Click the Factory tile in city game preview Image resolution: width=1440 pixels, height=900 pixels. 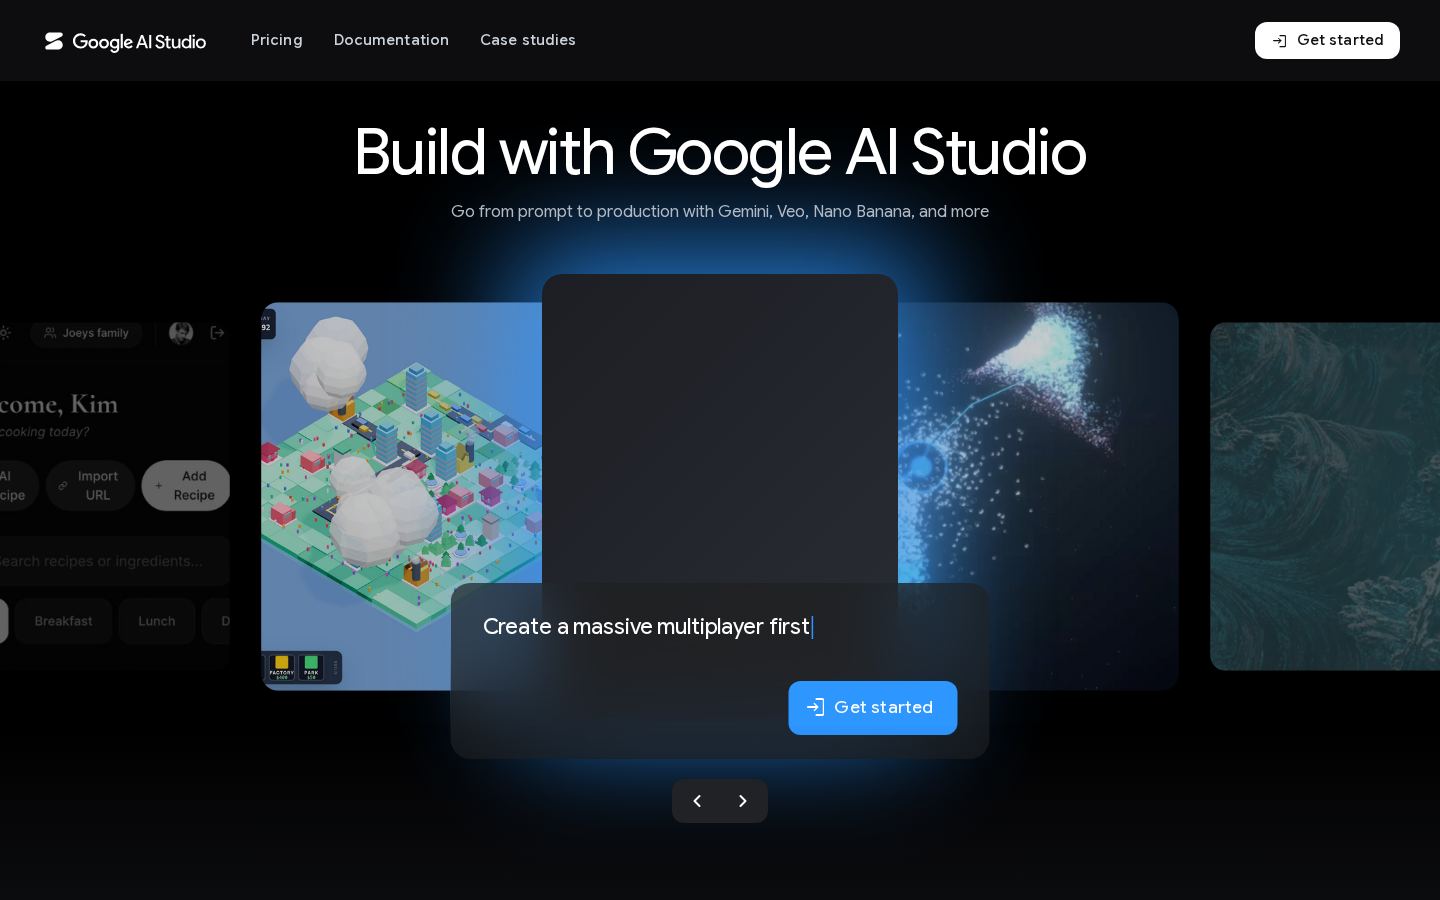(282, 667)
